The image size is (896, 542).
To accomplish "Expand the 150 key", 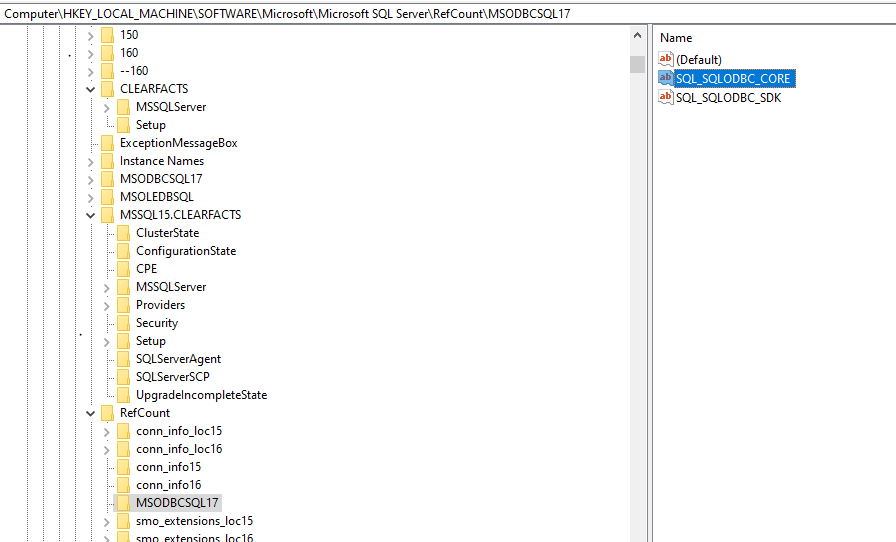I will click(x=90, y=35).
